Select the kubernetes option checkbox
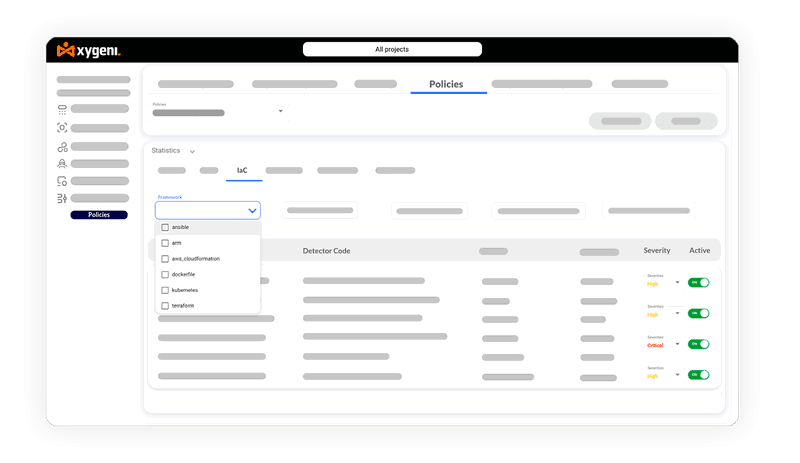Screen dimensions: 800x463 coord(165,290)
